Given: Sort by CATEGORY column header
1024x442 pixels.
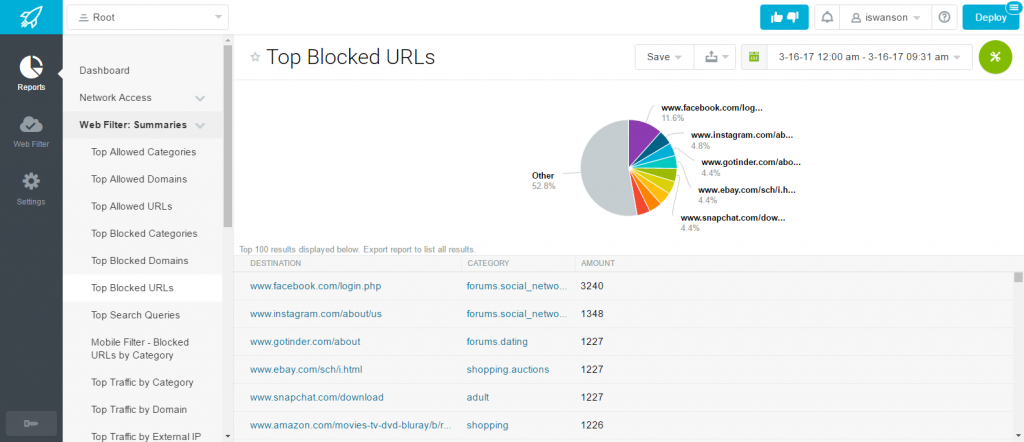Looking at the screenshot, I should tap(488, 263).
